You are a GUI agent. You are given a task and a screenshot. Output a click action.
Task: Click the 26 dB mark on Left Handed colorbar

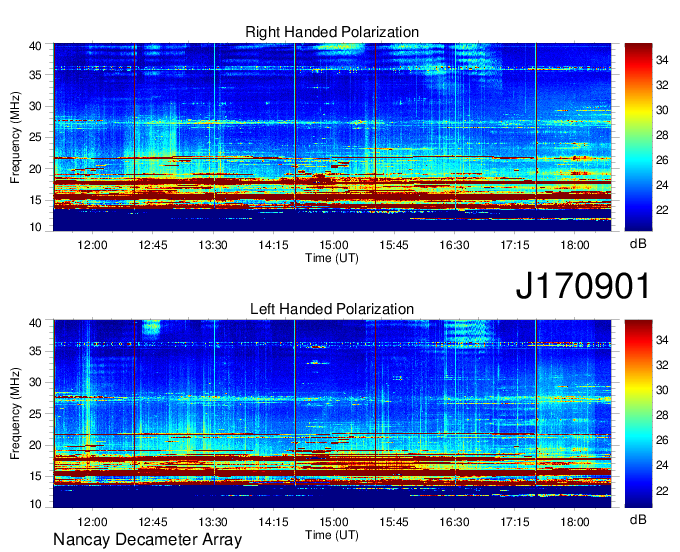click(662, 440)
